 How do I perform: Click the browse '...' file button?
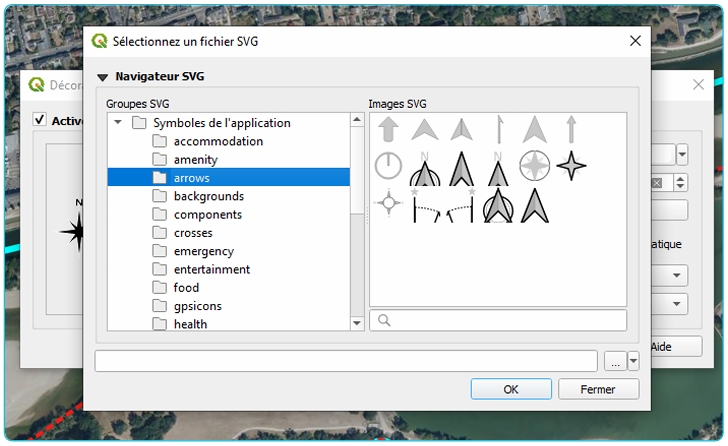tap(615, 362)
